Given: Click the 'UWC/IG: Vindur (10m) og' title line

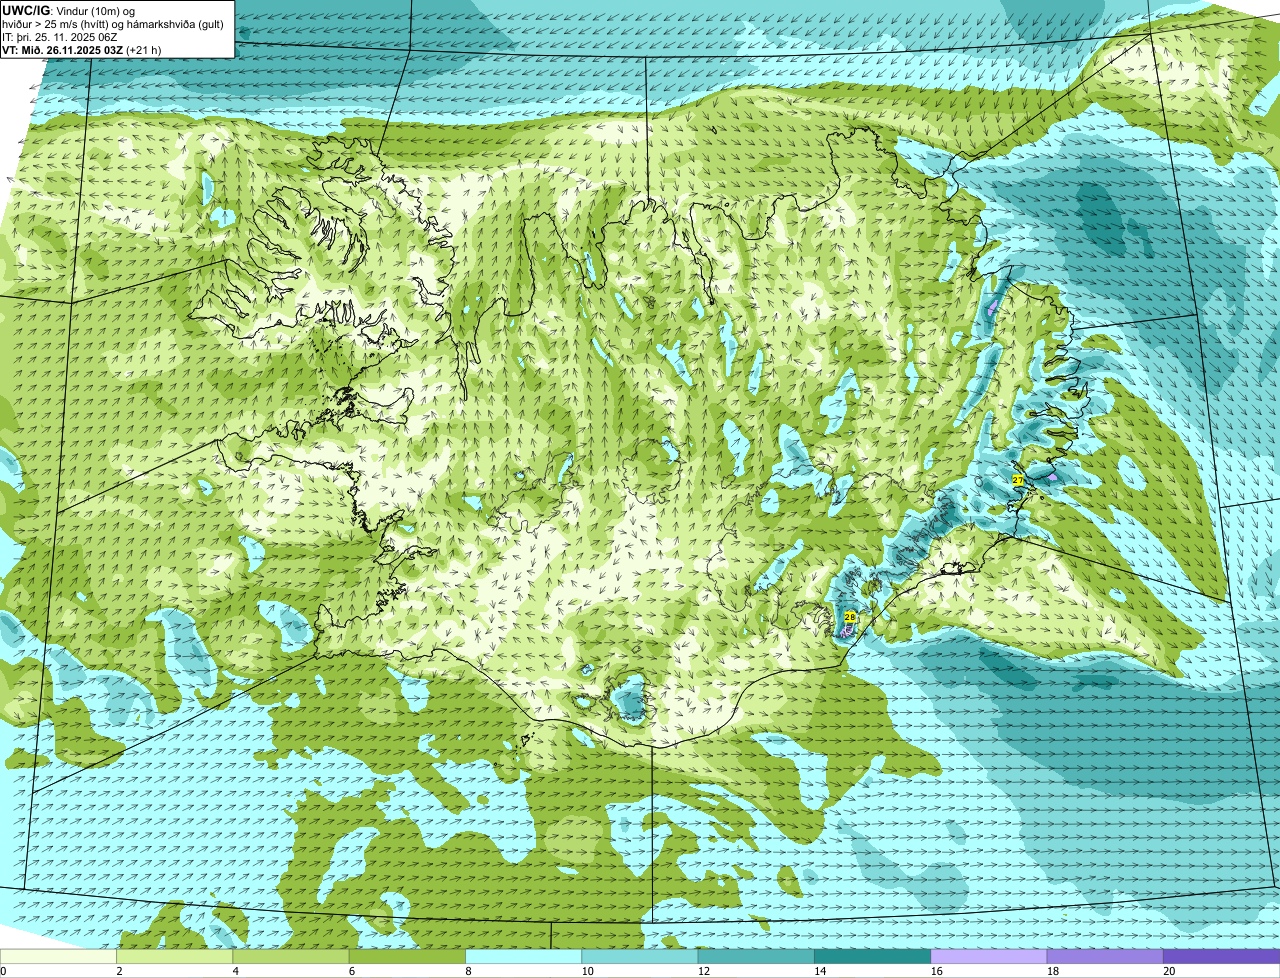Looking at the screenshot, I should tap(69, 10).
